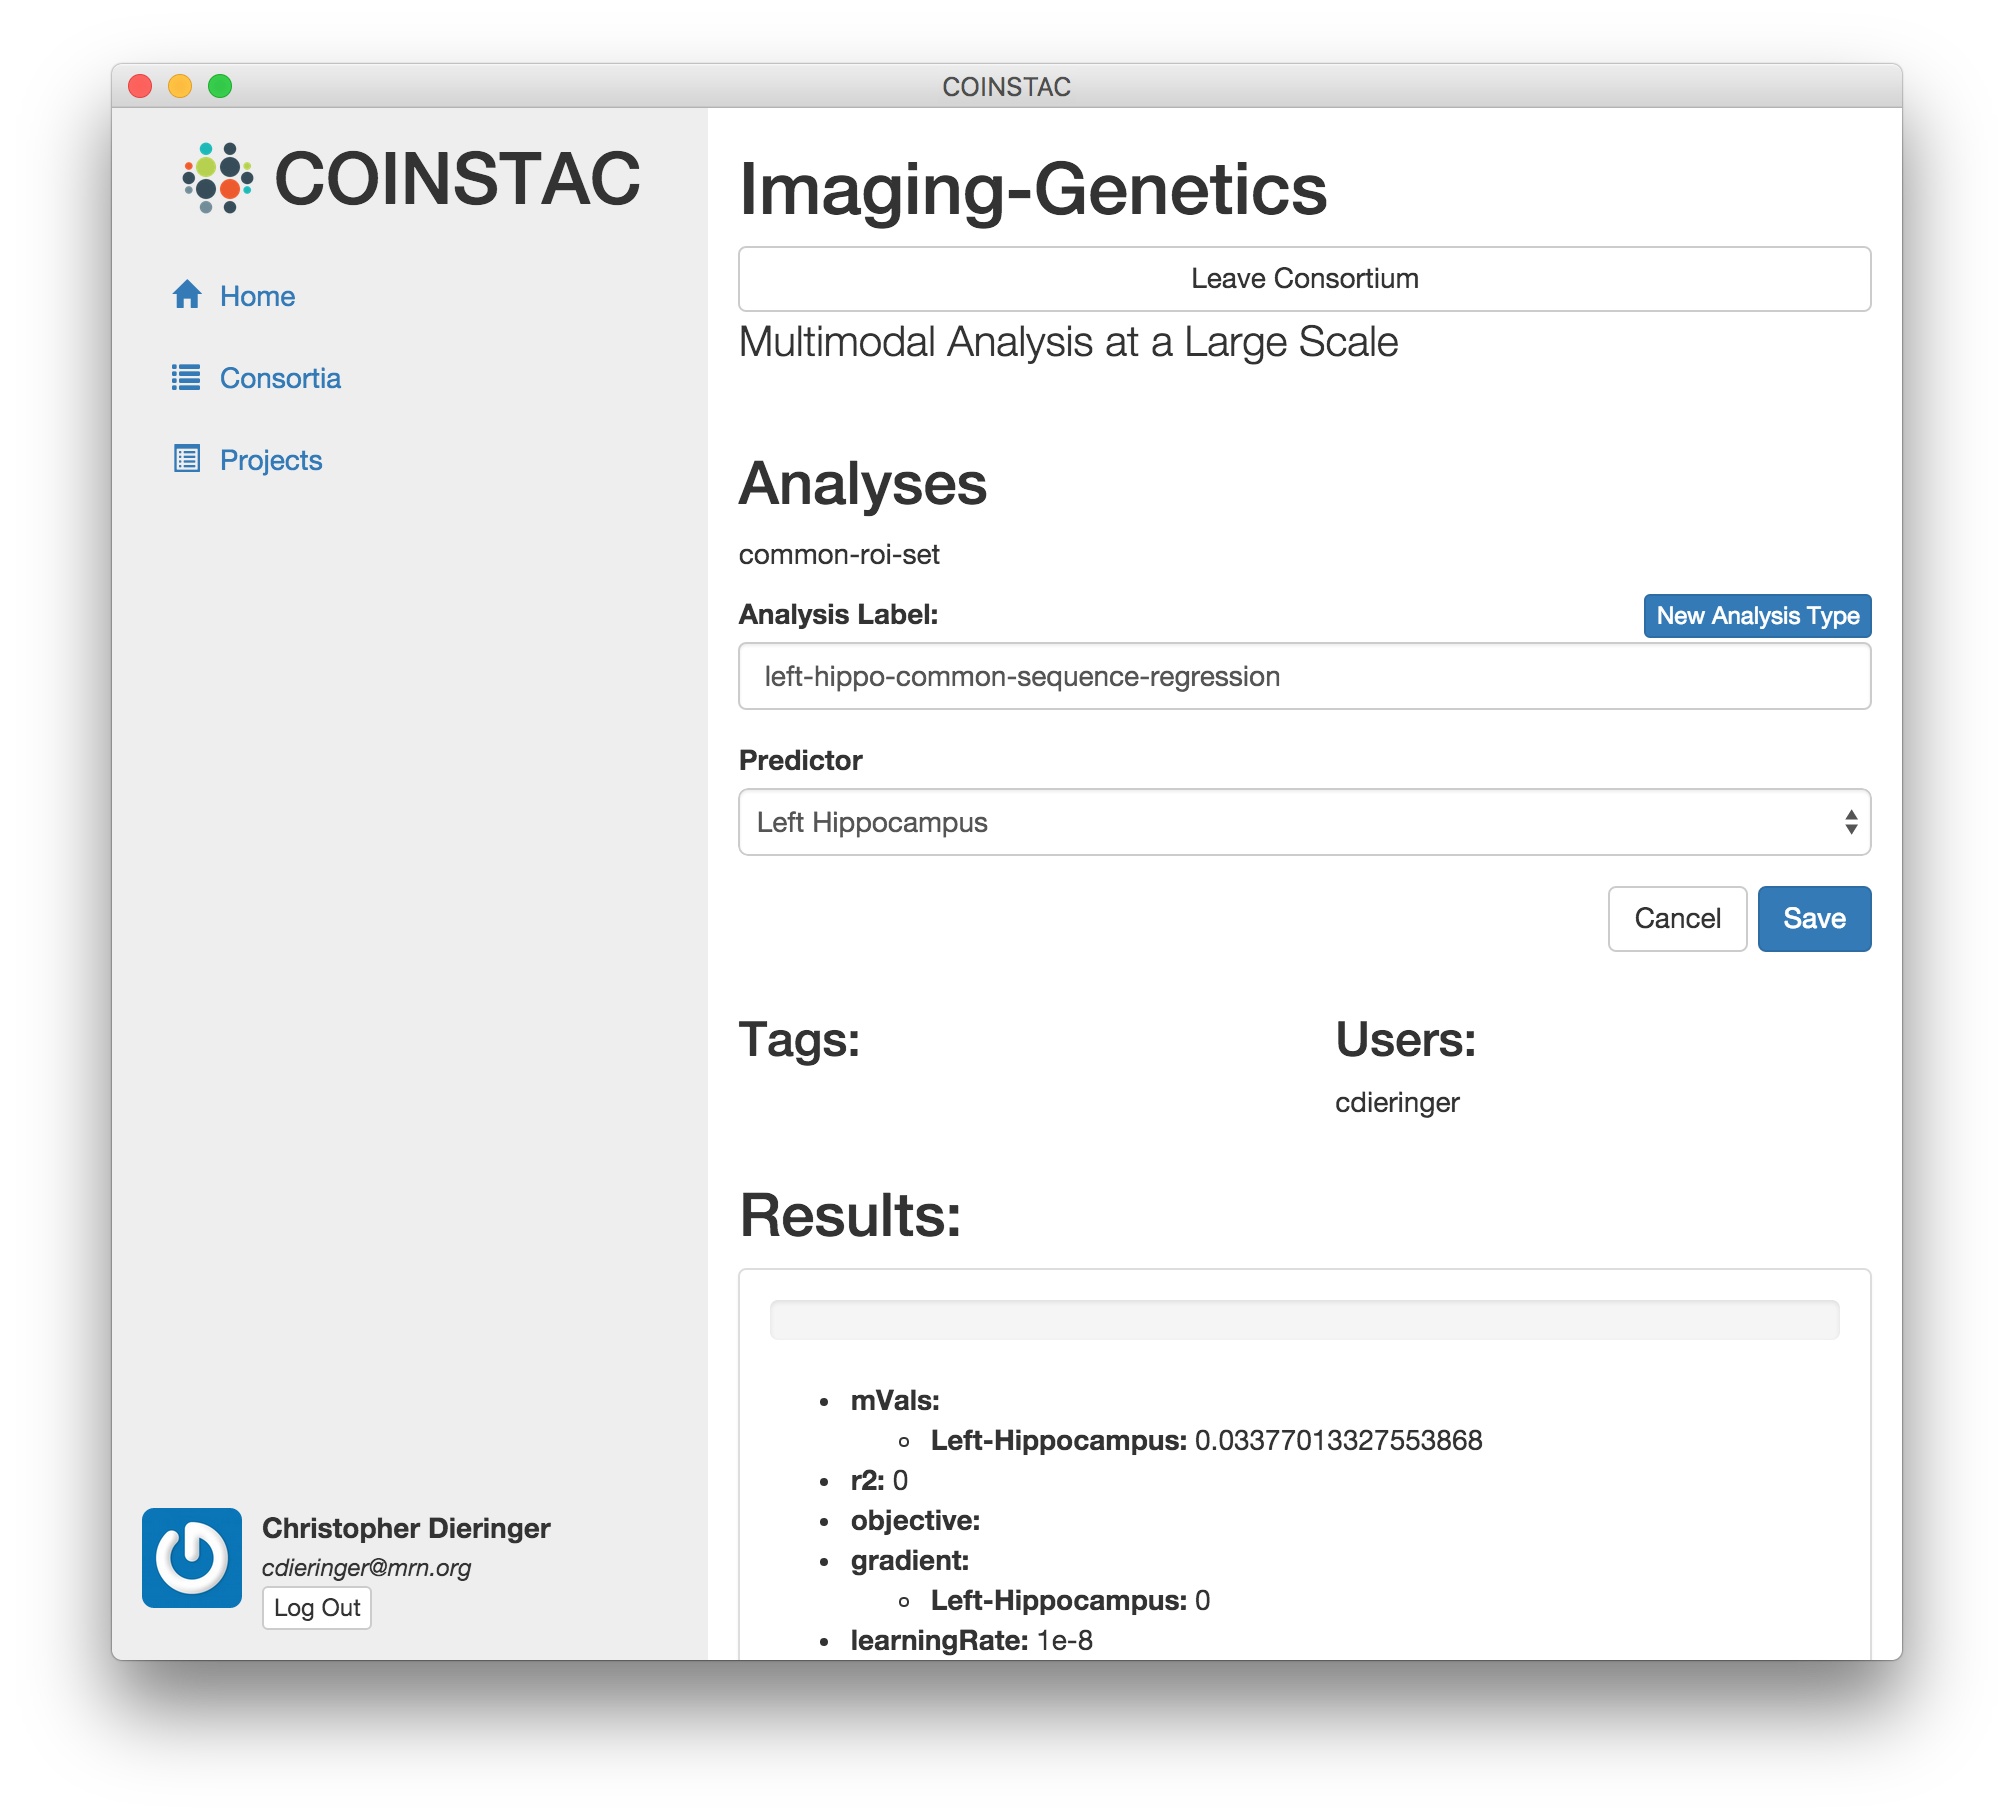Click the yellow minimize window button
The height and width of the screenshot is (1820, 2014).
click(180, 87)
